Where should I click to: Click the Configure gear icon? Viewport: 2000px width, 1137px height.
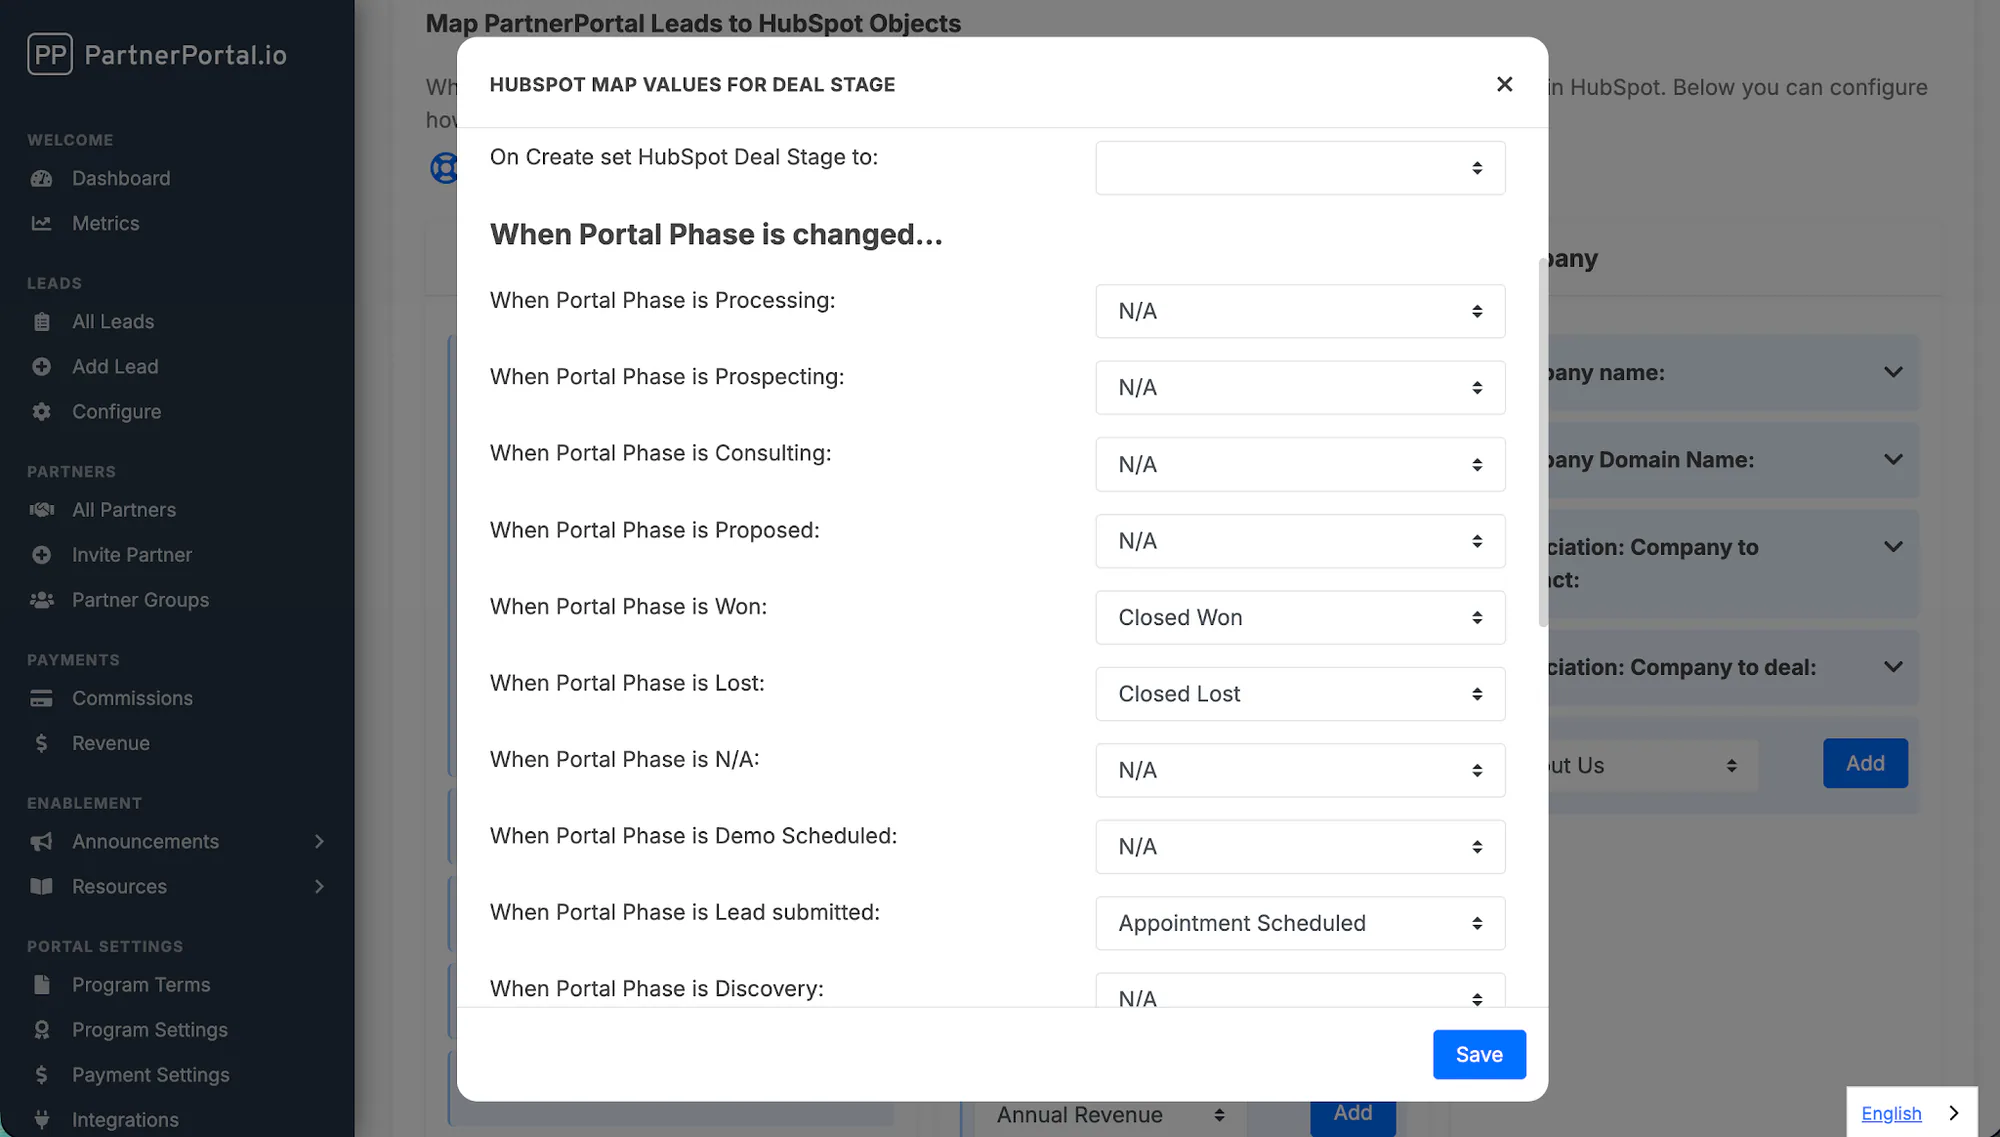tap(41, 412)
